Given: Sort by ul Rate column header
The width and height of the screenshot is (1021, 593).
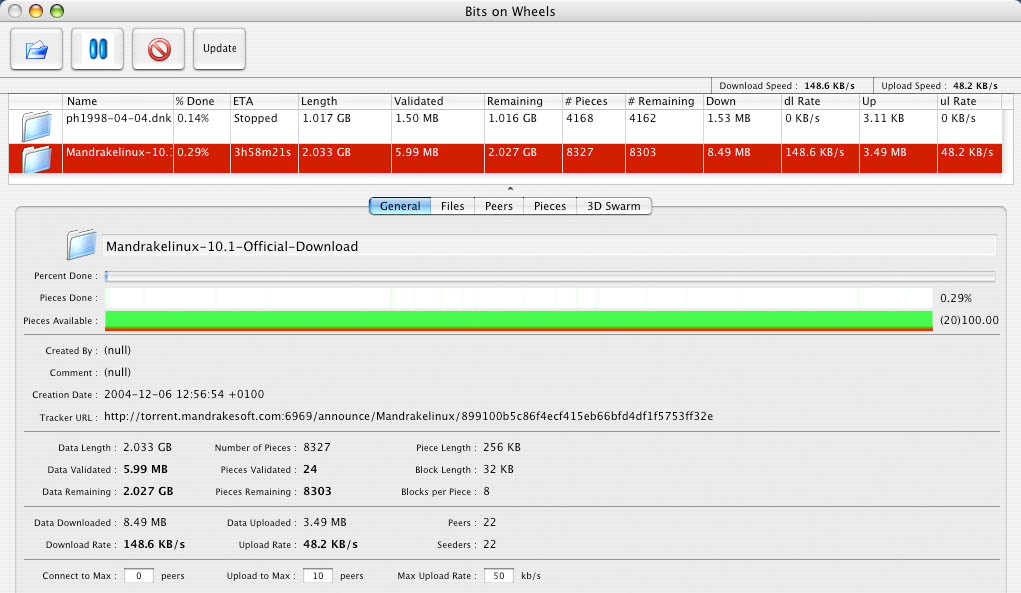Looking at the screenshot, I should point(970,102).
